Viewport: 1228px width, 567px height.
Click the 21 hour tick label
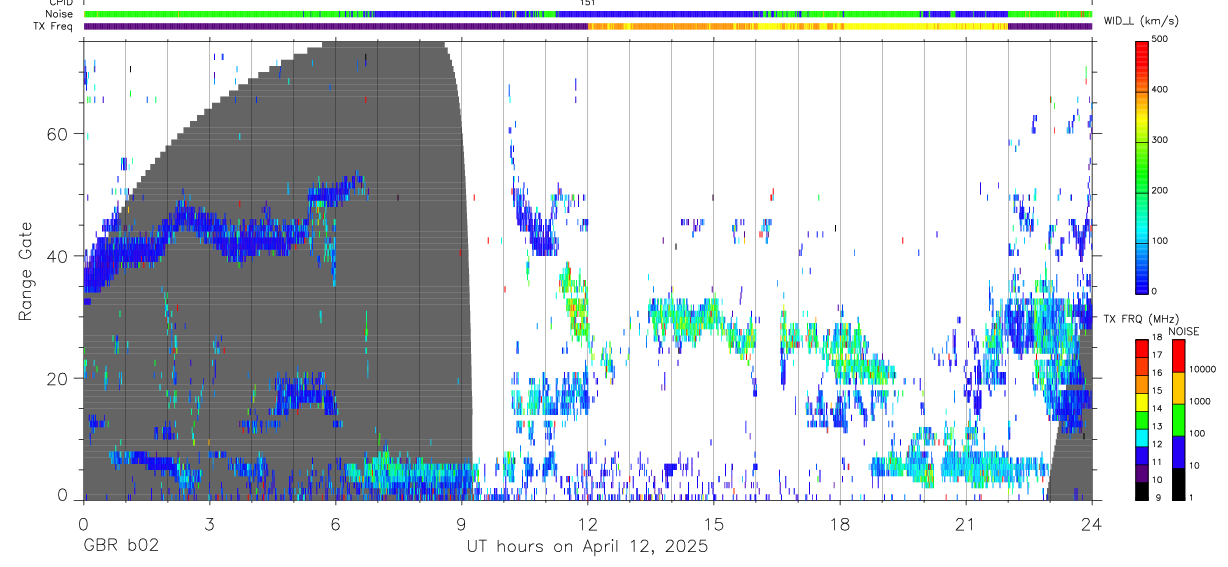966,524
